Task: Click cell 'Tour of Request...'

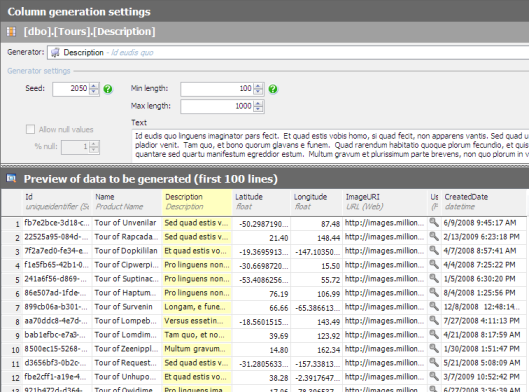Action: [127, 363]
